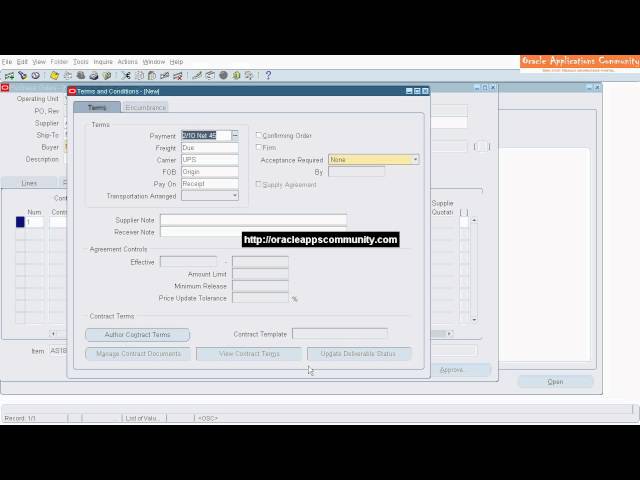Viewport: 640px width, 480px height.
Task: Toggle the Confirming Order checkbox
Action: (258, 135)
